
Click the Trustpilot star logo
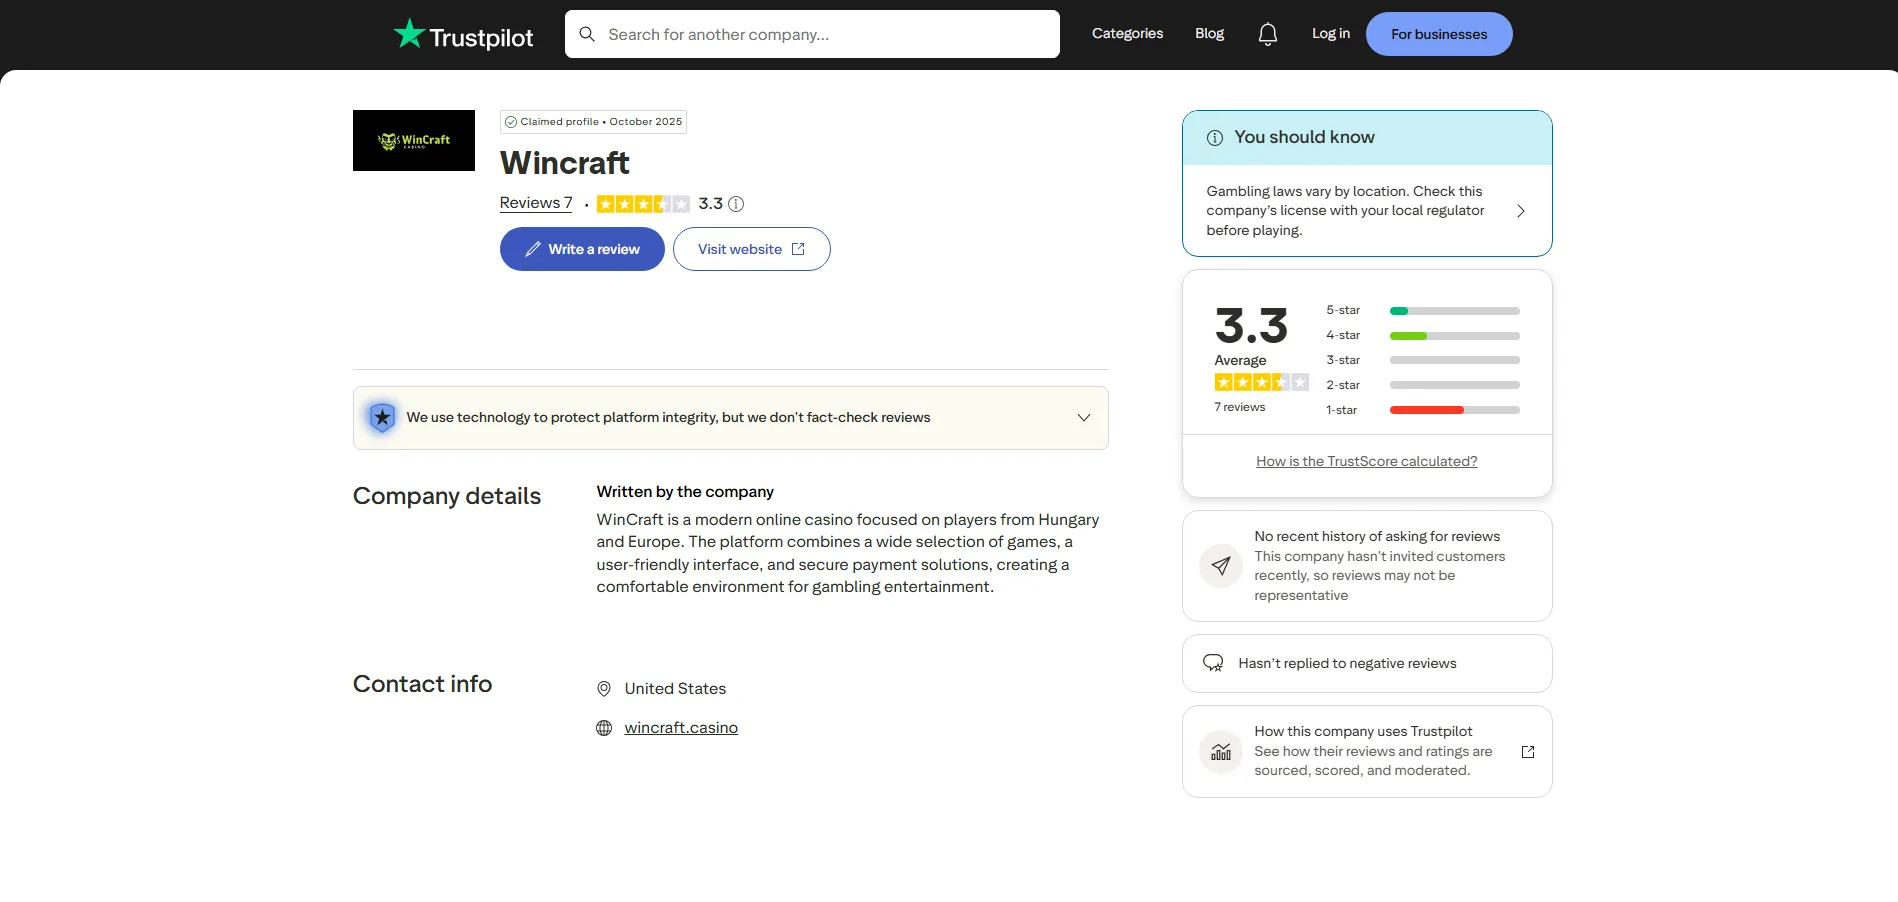tap(409, 33)
